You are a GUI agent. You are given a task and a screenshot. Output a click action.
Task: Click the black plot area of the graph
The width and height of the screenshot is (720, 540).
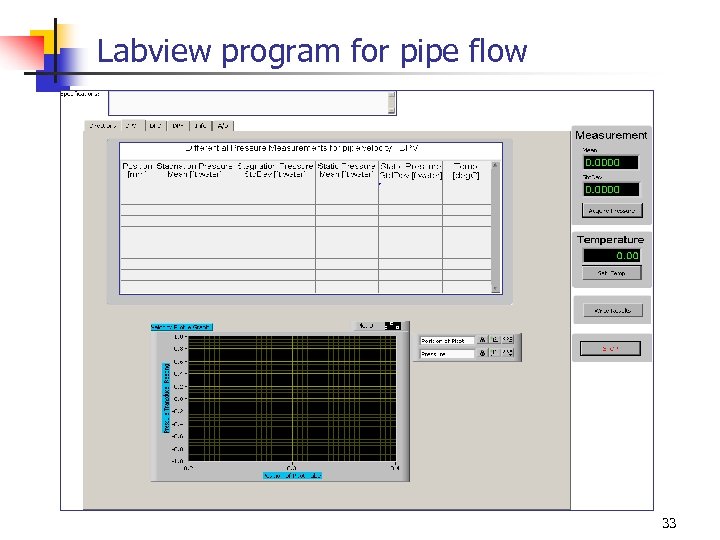click(292, 399)
